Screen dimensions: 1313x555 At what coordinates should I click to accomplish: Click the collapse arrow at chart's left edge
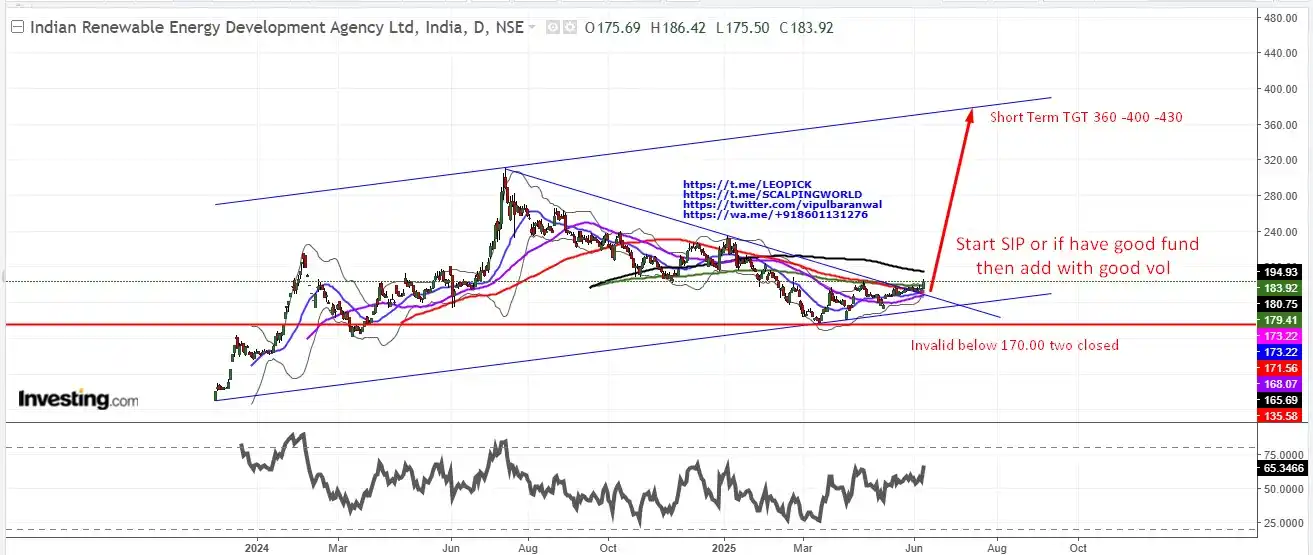(x=3, y=277)
